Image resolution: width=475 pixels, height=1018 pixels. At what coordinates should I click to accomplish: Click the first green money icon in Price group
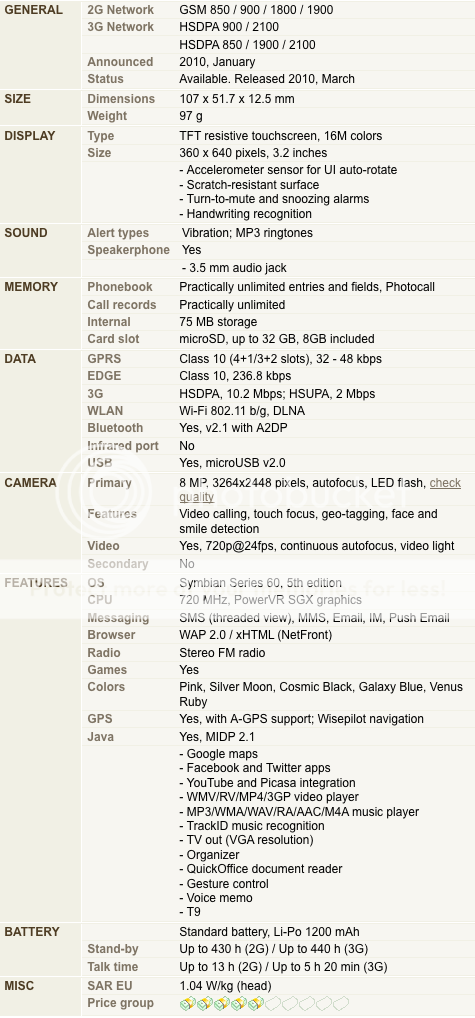[188, 1004]
